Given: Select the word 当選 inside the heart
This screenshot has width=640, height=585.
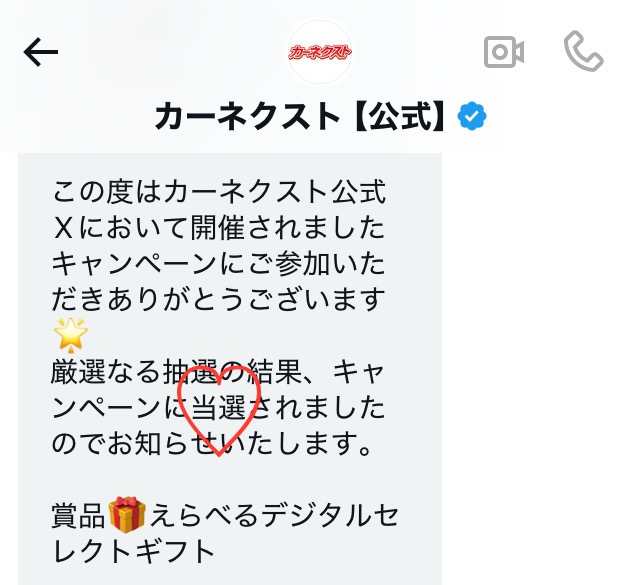Looking at the screenshot, I should point(219,407).
